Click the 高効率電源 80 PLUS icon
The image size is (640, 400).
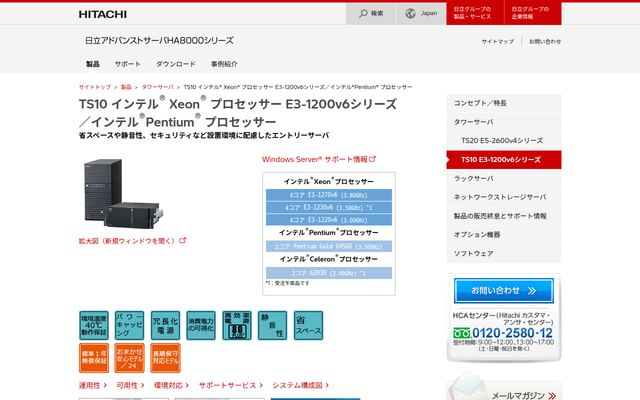(237, 325)
